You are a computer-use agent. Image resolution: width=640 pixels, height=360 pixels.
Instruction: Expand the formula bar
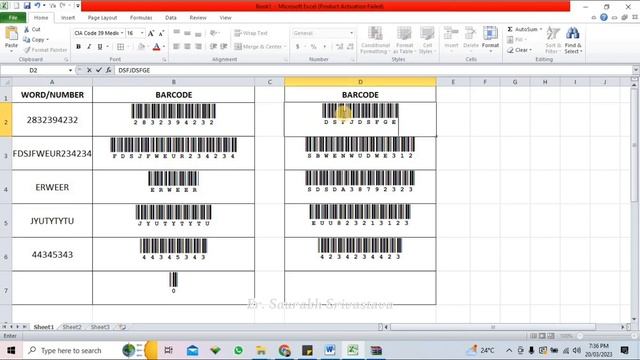[x=636, y=70]
